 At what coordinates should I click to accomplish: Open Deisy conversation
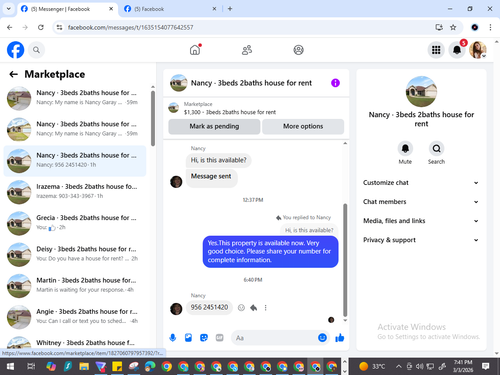(75, 255)
